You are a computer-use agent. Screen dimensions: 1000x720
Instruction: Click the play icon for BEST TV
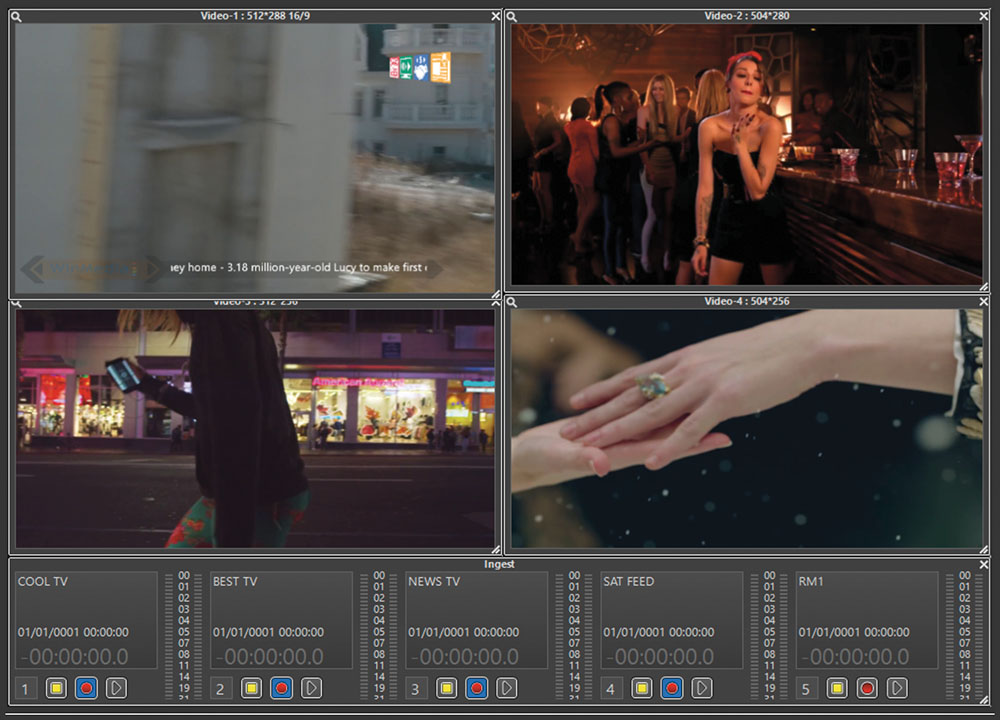coord(312,688)
